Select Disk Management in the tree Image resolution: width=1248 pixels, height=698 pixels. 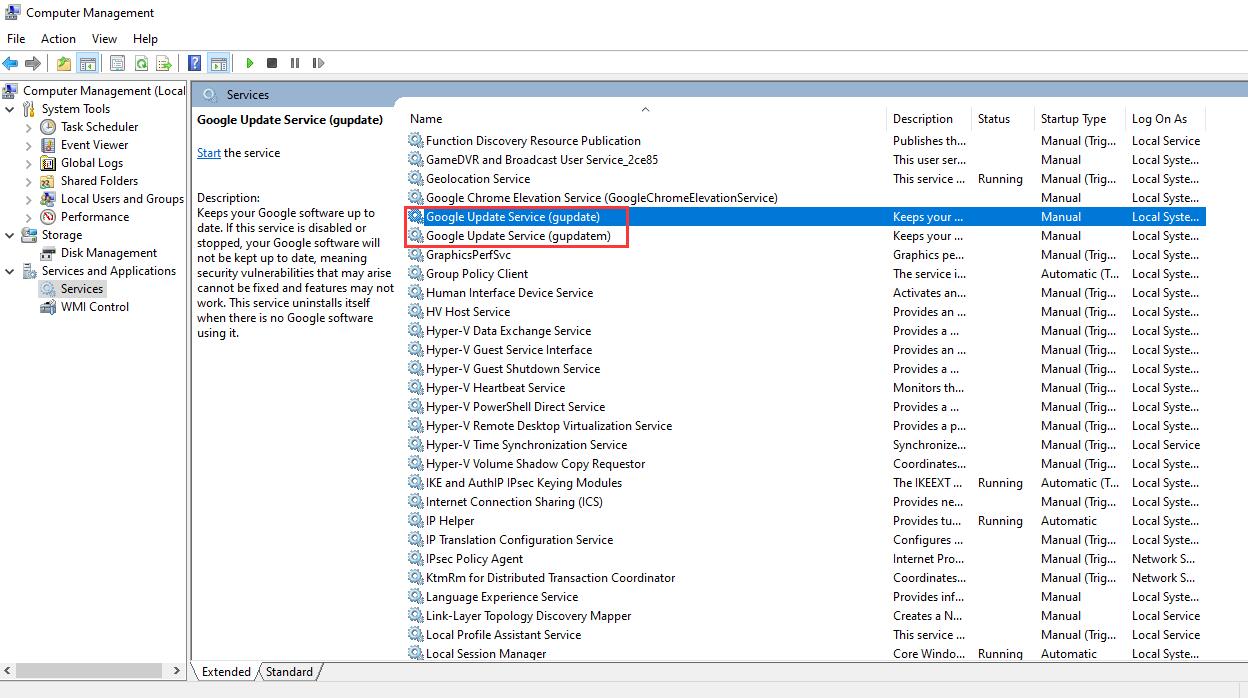(109, 253)
